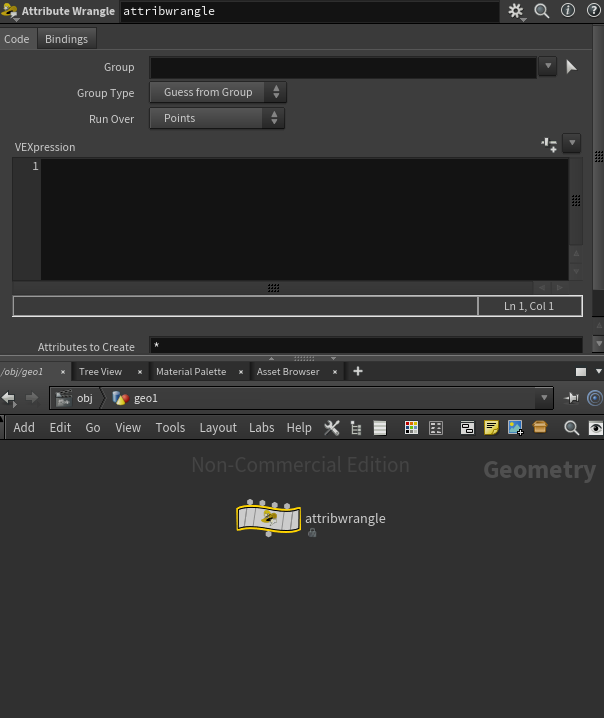Click the obj scene icon in path
The image size is (604, 718).
point(64,398)
